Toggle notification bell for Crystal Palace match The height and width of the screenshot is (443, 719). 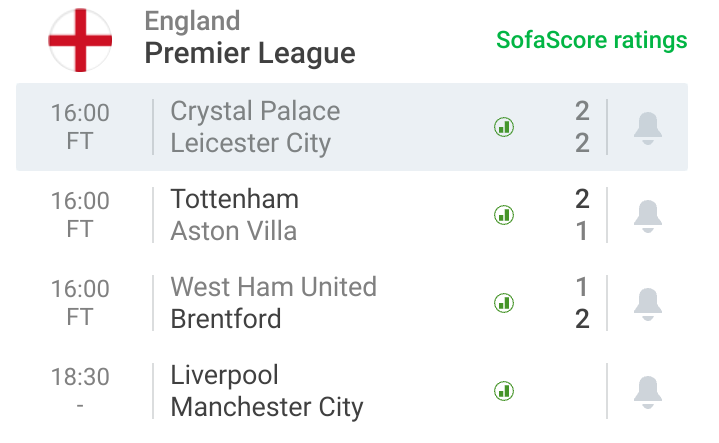[647, 128]
